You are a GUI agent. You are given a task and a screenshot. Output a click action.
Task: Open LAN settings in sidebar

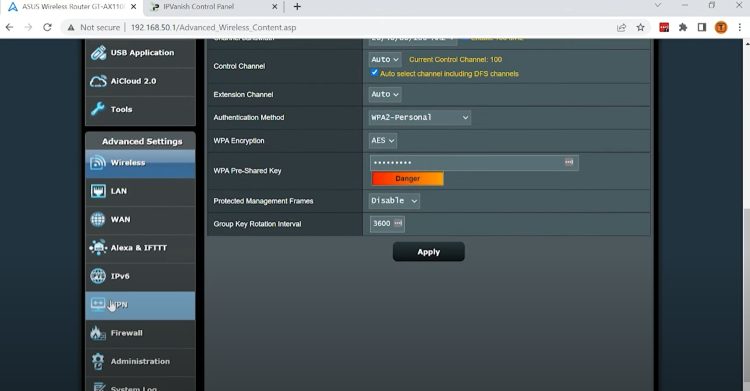tap(140, 191)
